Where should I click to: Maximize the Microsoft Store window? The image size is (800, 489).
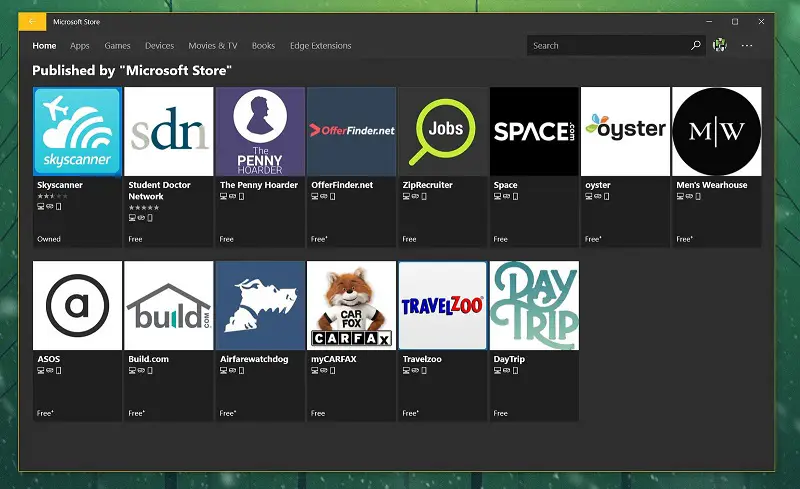coord(735,21)
